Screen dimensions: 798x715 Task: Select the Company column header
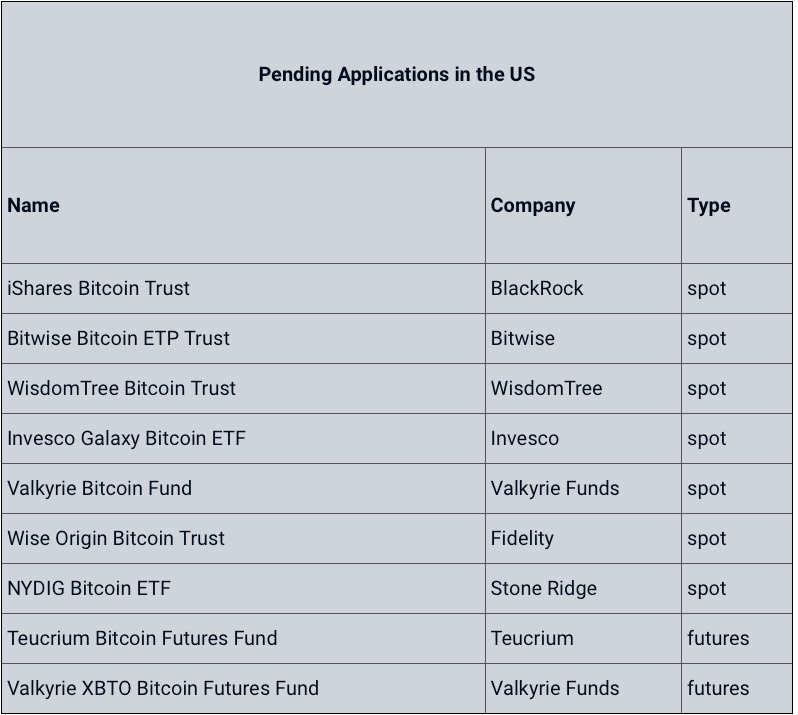[533, 206]
